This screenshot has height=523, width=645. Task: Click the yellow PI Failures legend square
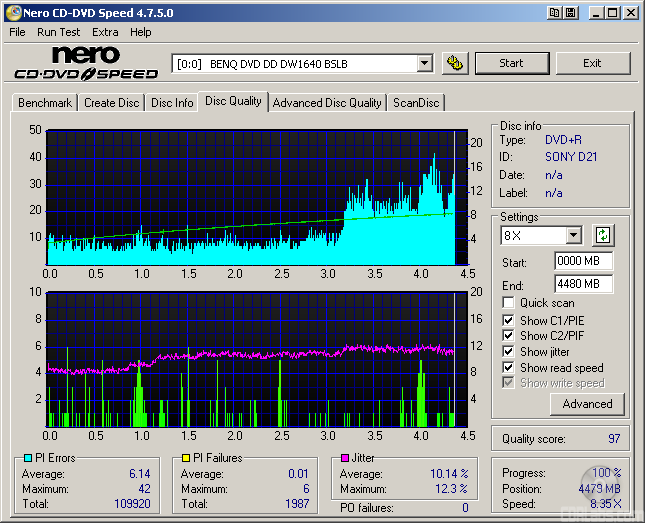point(185,458)
